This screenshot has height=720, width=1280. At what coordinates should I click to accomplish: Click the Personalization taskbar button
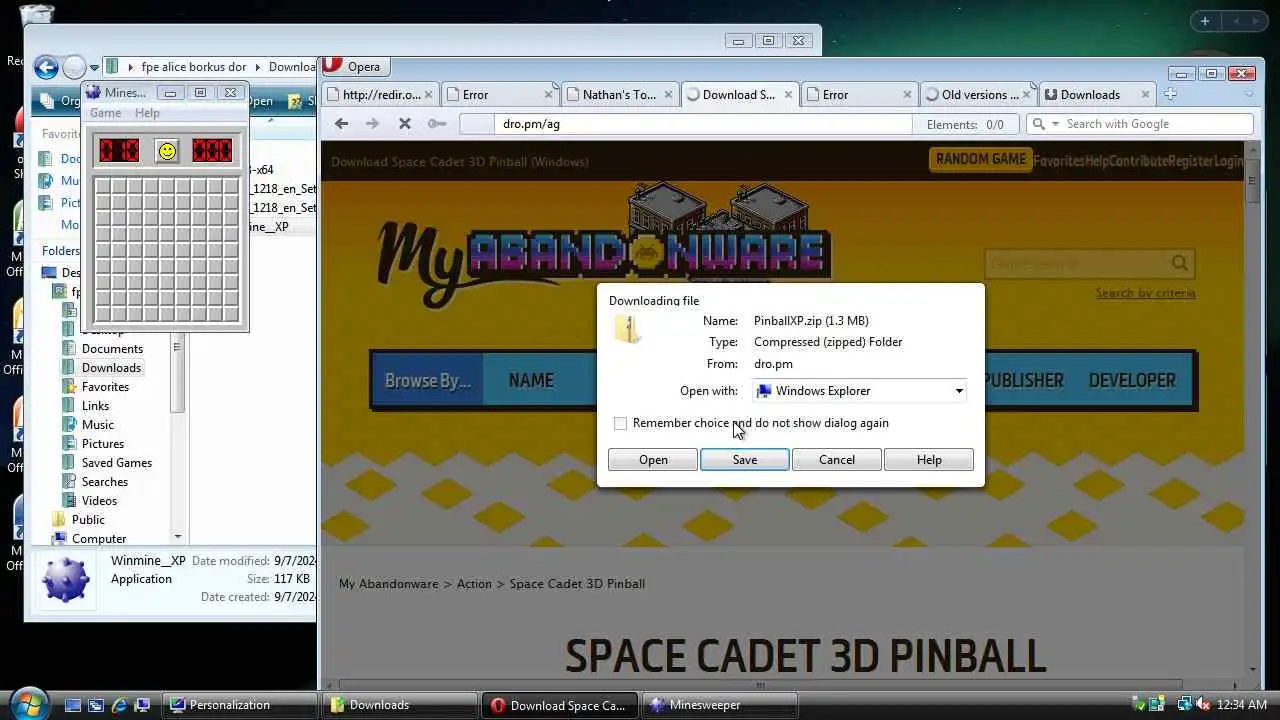[240, 705]
